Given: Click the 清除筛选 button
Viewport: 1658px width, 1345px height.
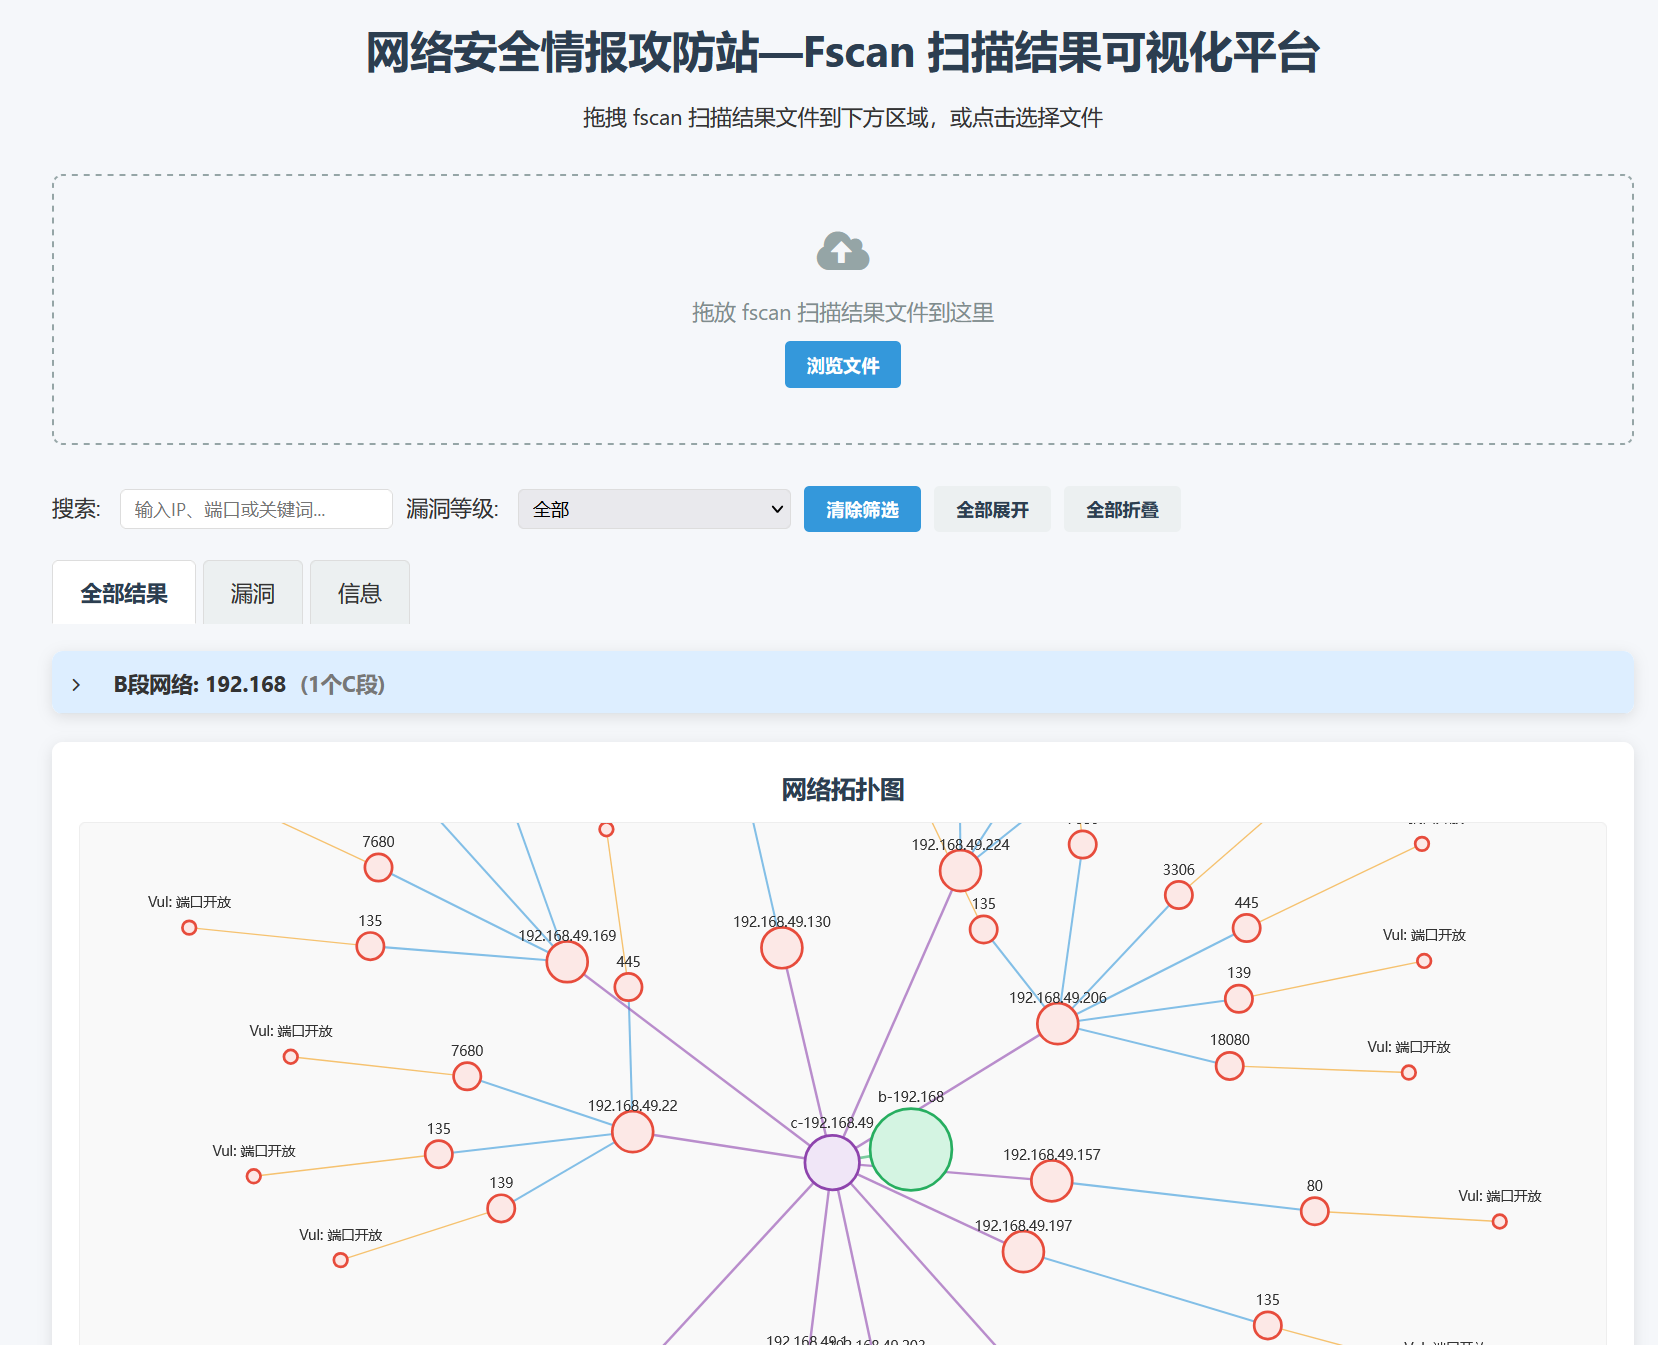Looking at the screenshot, I should click(862, 509).
